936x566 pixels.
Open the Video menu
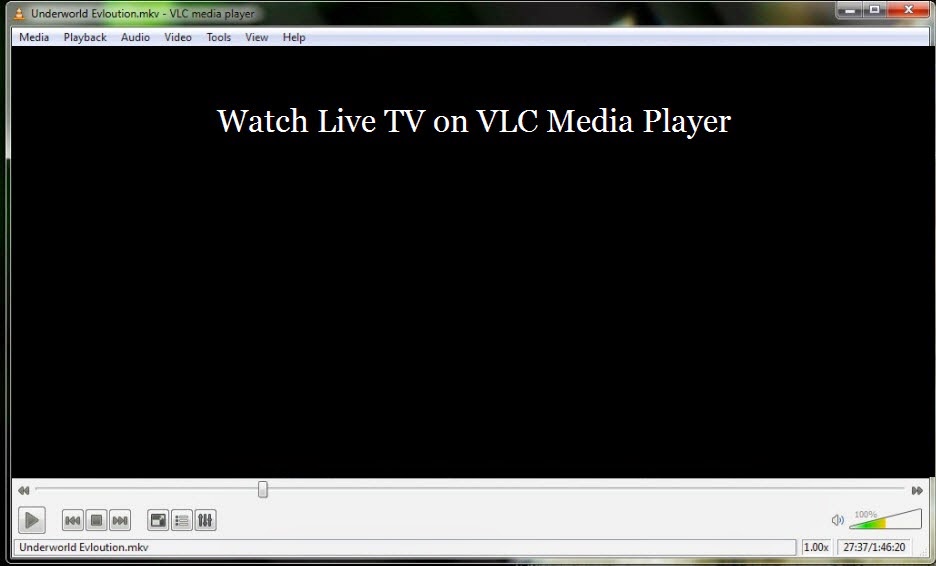[178, 37]
